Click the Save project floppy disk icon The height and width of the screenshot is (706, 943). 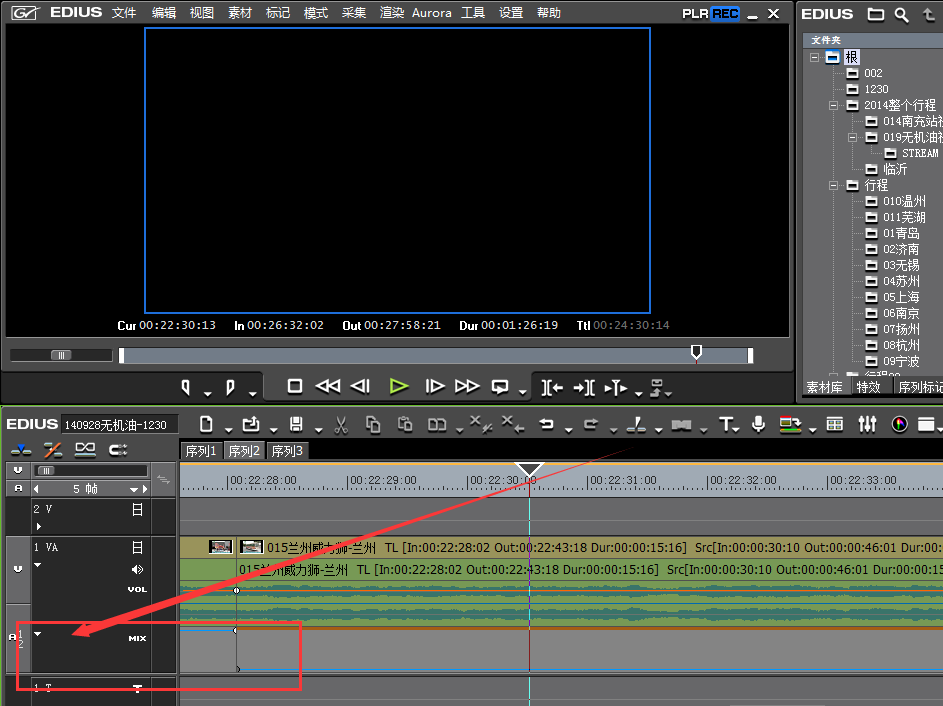pyautogui.click(x=296, y=424)
